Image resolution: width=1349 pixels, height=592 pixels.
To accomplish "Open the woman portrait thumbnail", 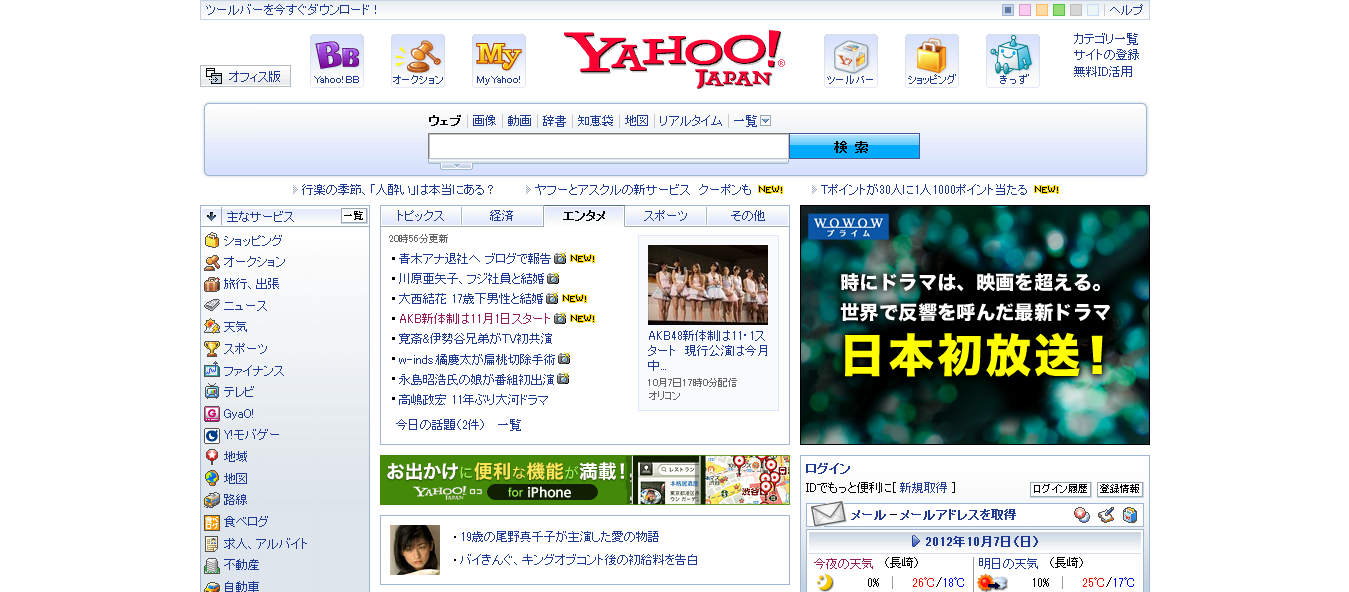I will tap(415, 550).
